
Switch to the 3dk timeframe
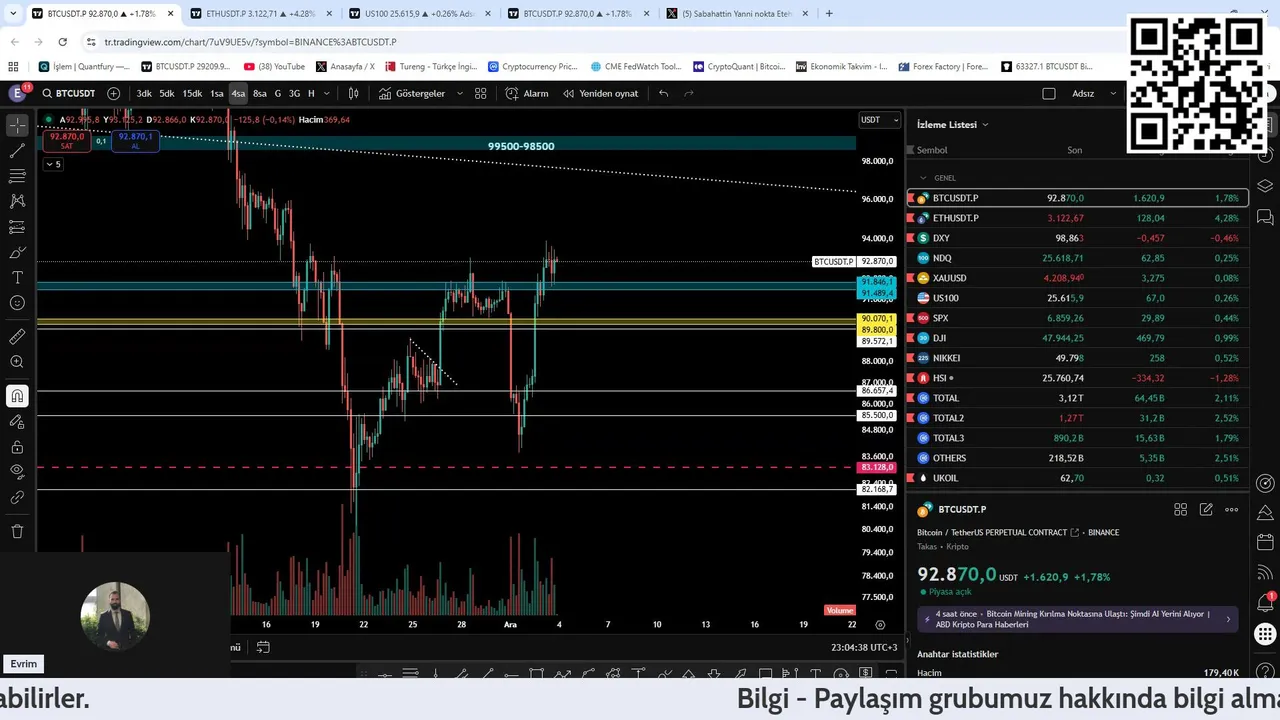144,93
